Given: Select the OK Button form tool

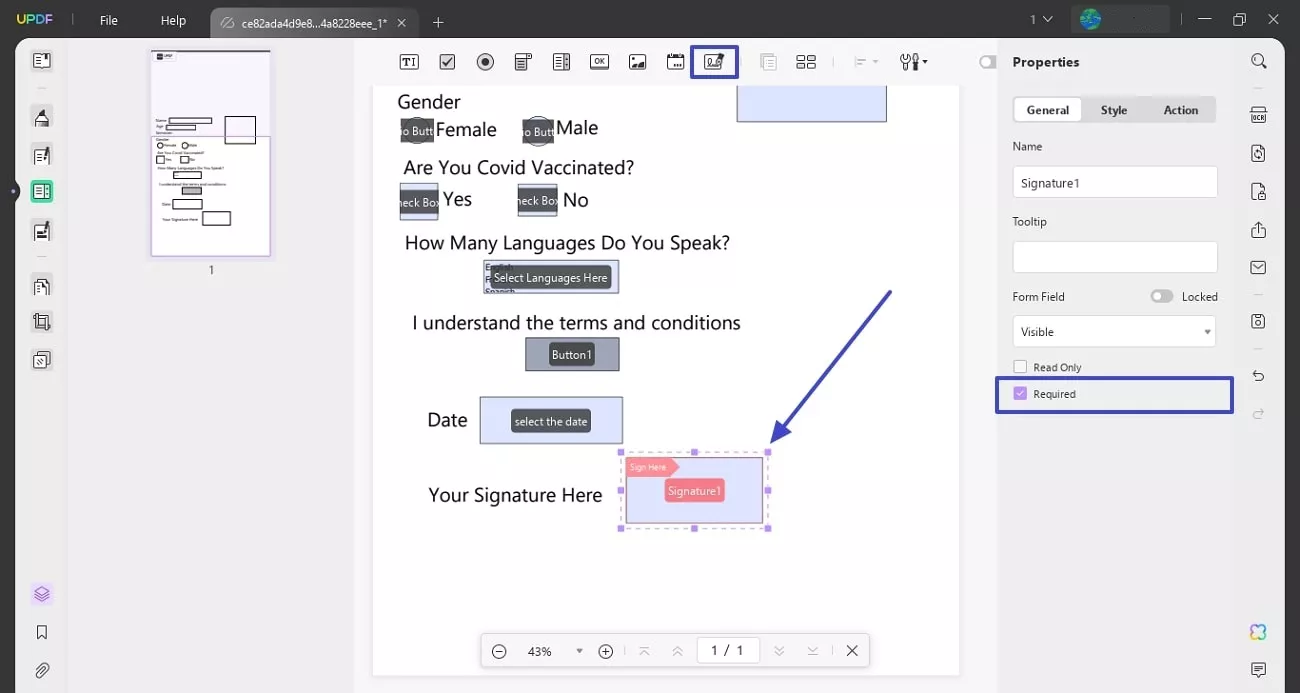Looking at the screenshot, I should [599, 62].
